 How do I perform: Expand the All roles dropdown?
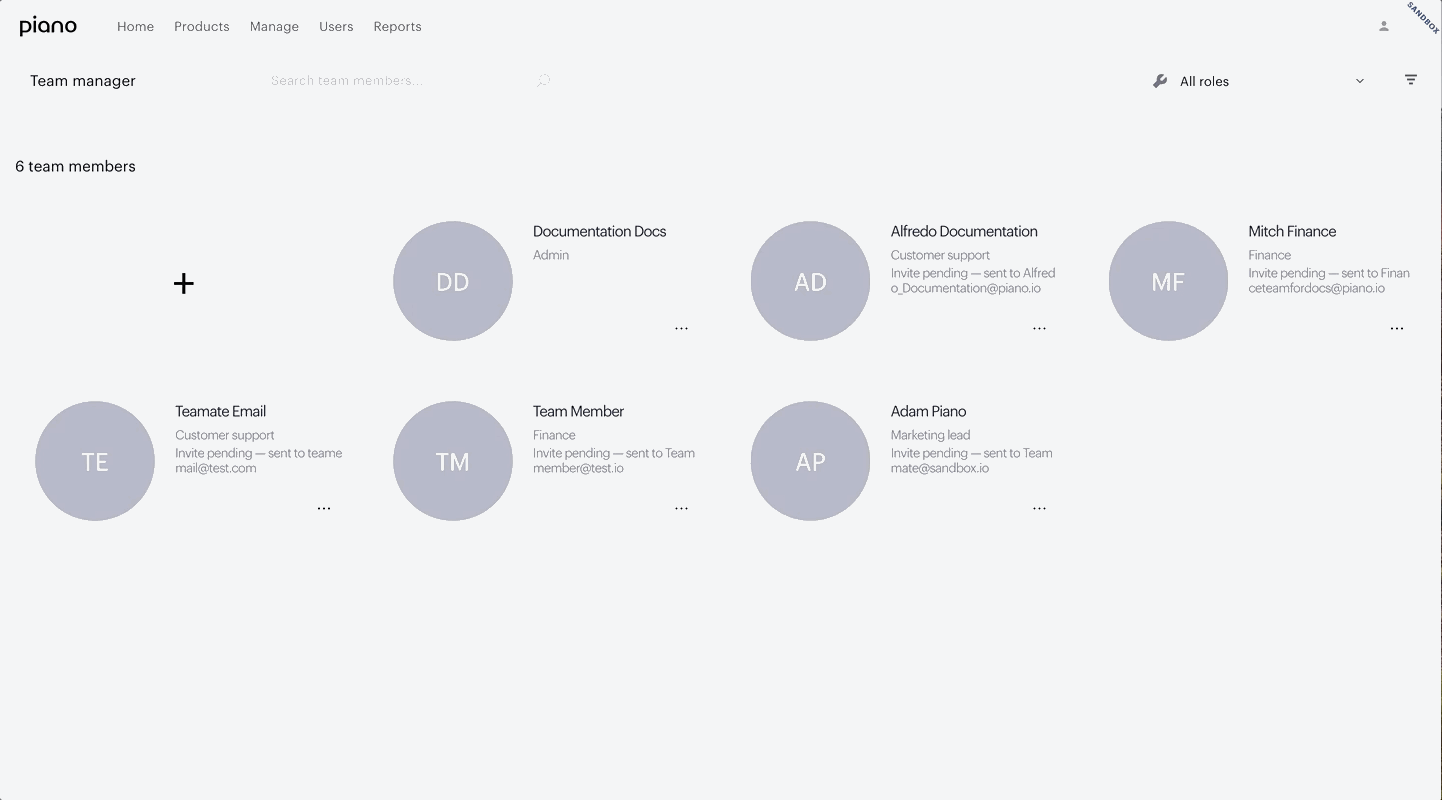1258,81
